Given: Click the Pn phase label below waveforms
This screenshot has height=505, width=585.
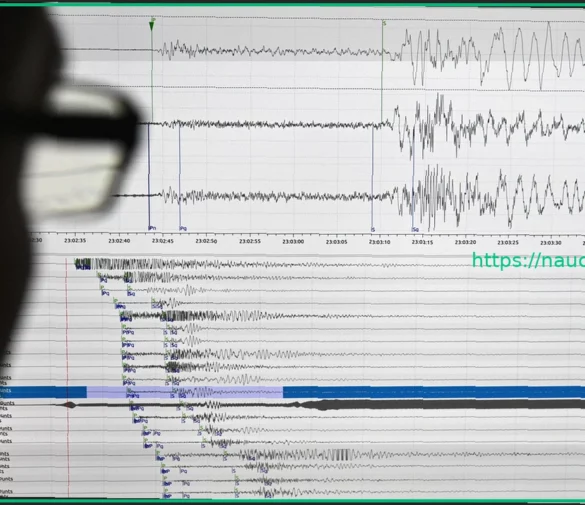Looking at the screenshot, I should tap(152, 228).
